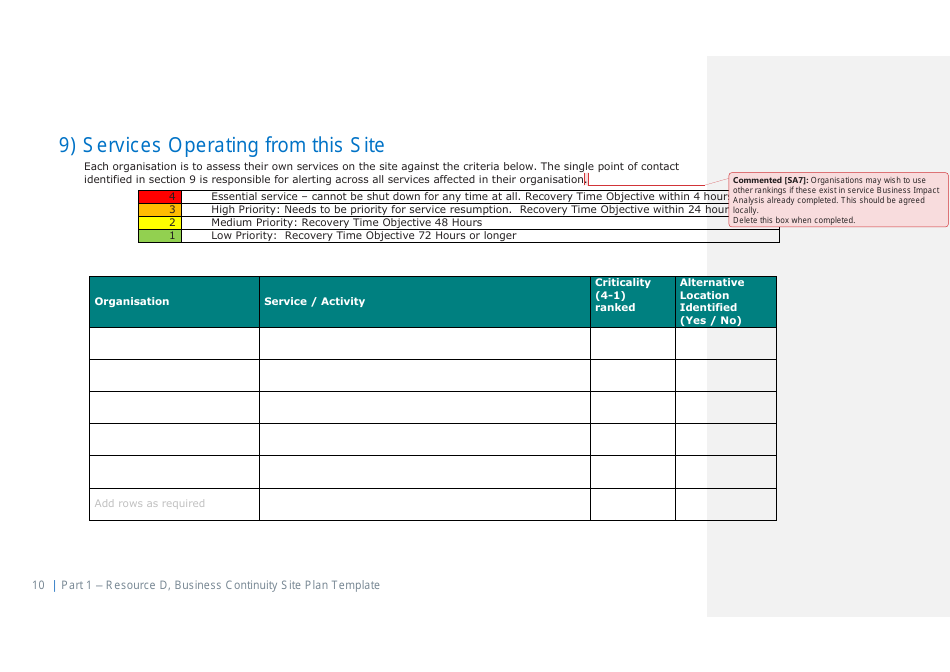Click the Organisation column header
The height and width of the screenshot is (672, 950).
(x=131, y=301)
